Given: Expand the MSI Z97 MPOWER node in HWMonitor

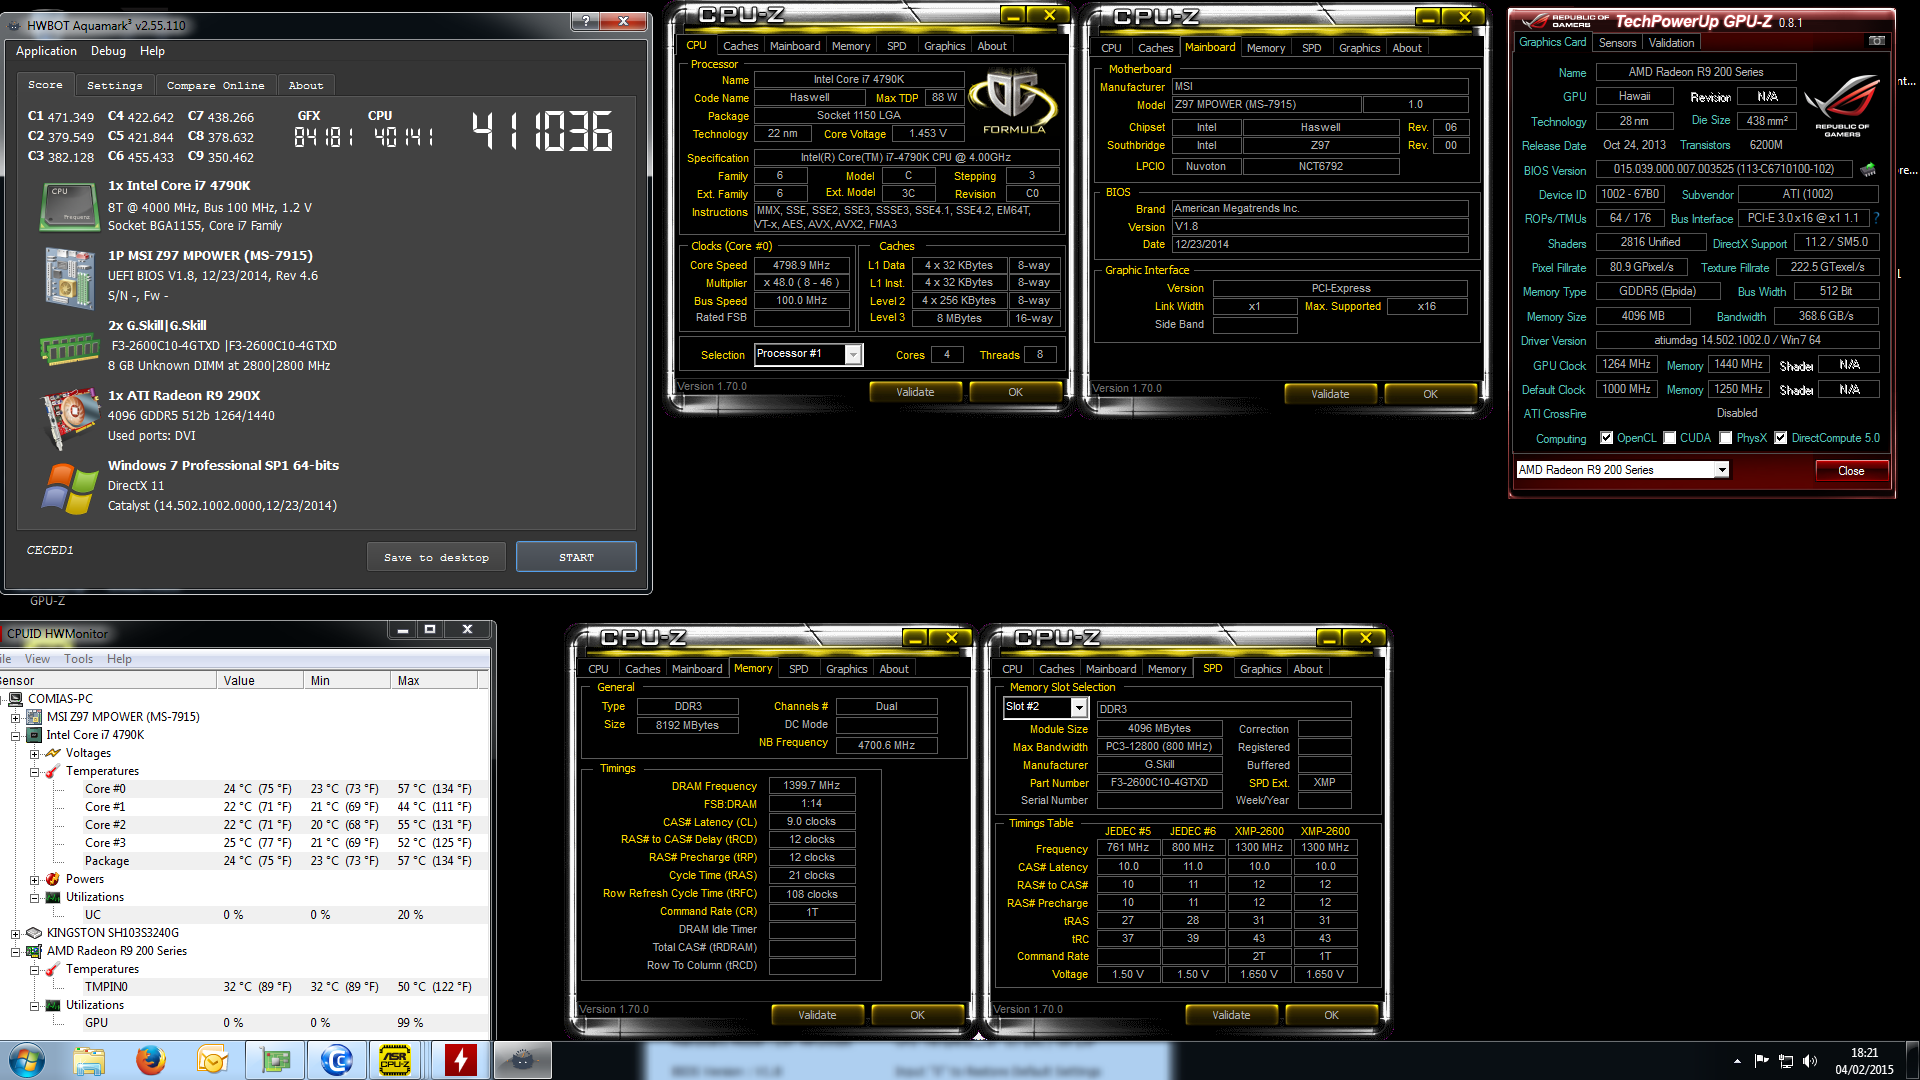Looking at the screenshot, I should 16,717.
